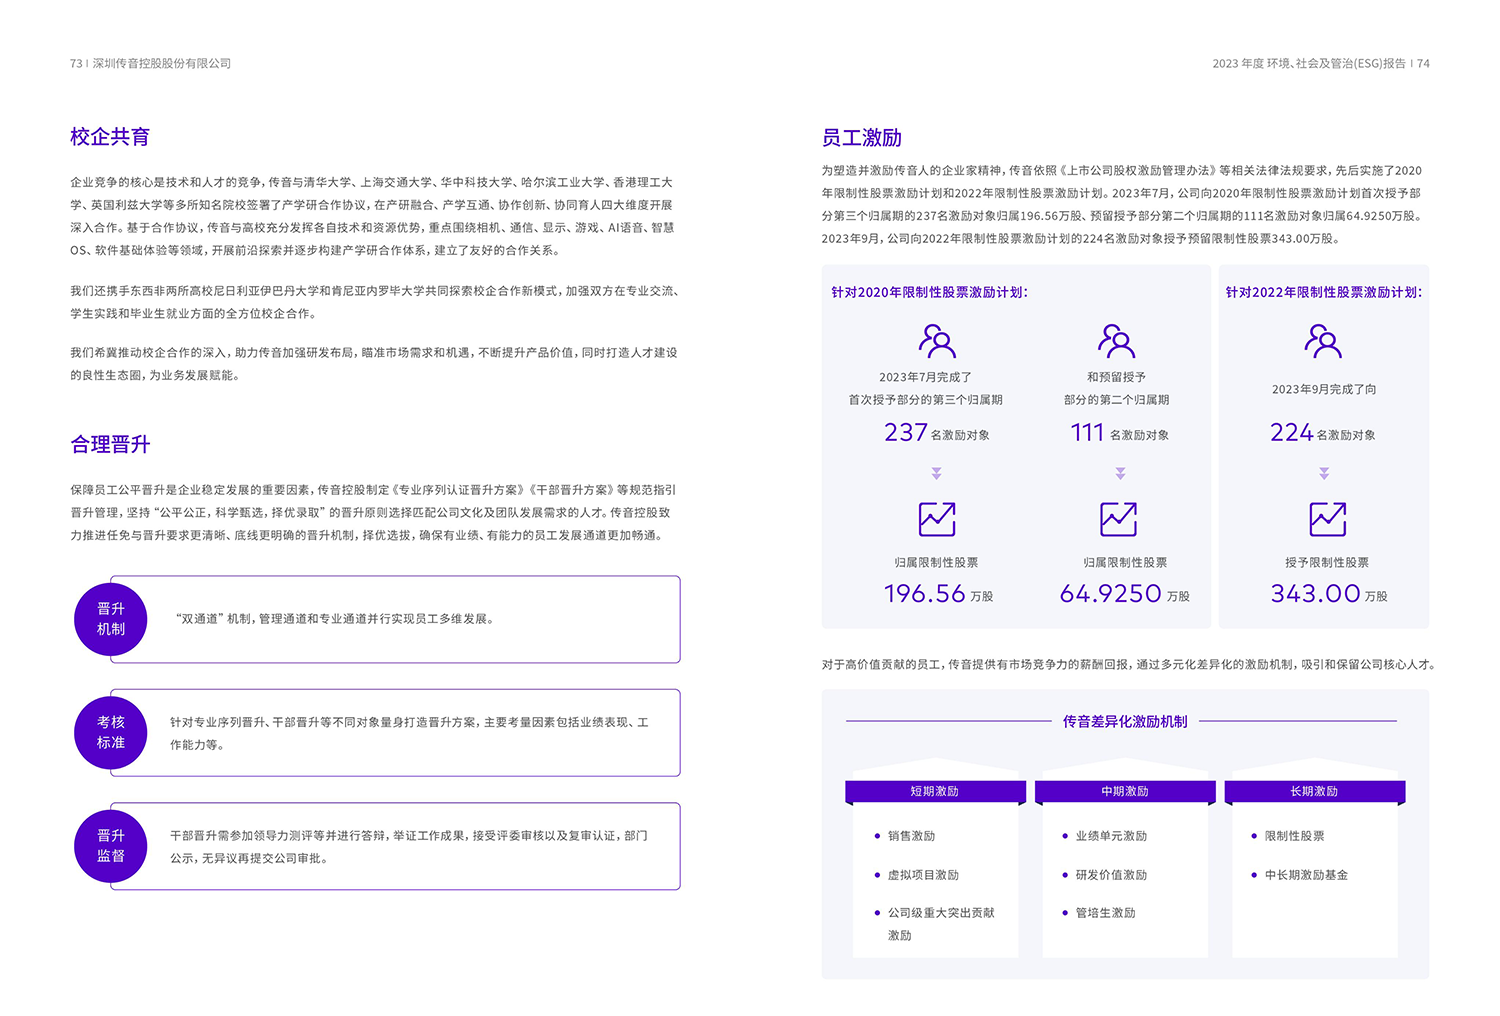This screenshot has width=1500, height=1016.
Task: Select the chart icon above 343.00 万股
Action: click(1327, 519)
